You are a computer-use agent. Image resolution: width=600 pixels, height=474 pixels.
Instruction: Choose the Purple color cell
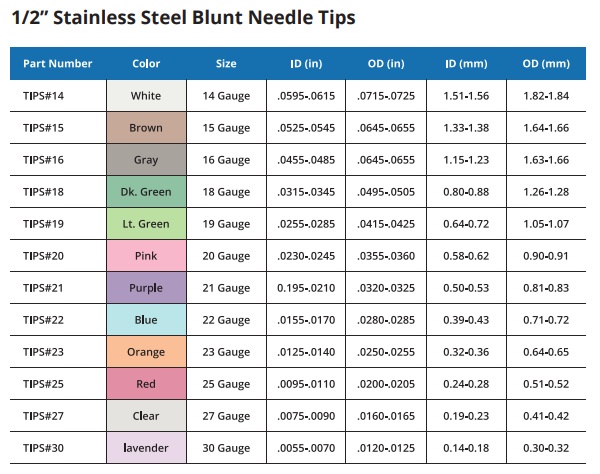[x=146, y=288]
